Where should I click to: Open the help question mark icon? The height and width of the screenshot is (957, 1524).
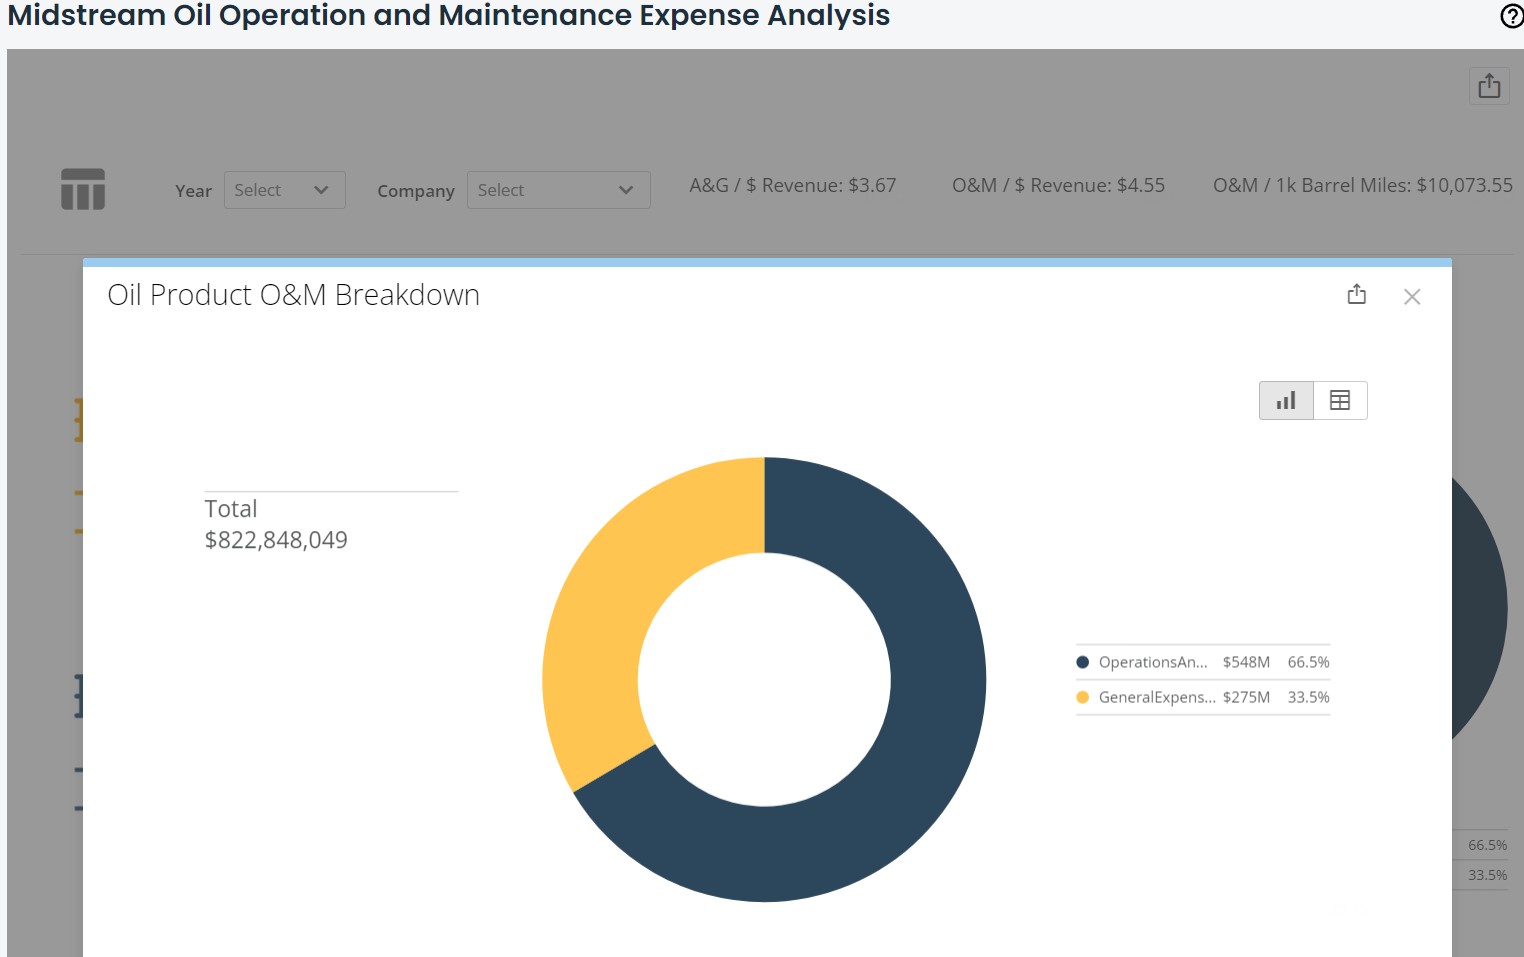pos(1511,16)
